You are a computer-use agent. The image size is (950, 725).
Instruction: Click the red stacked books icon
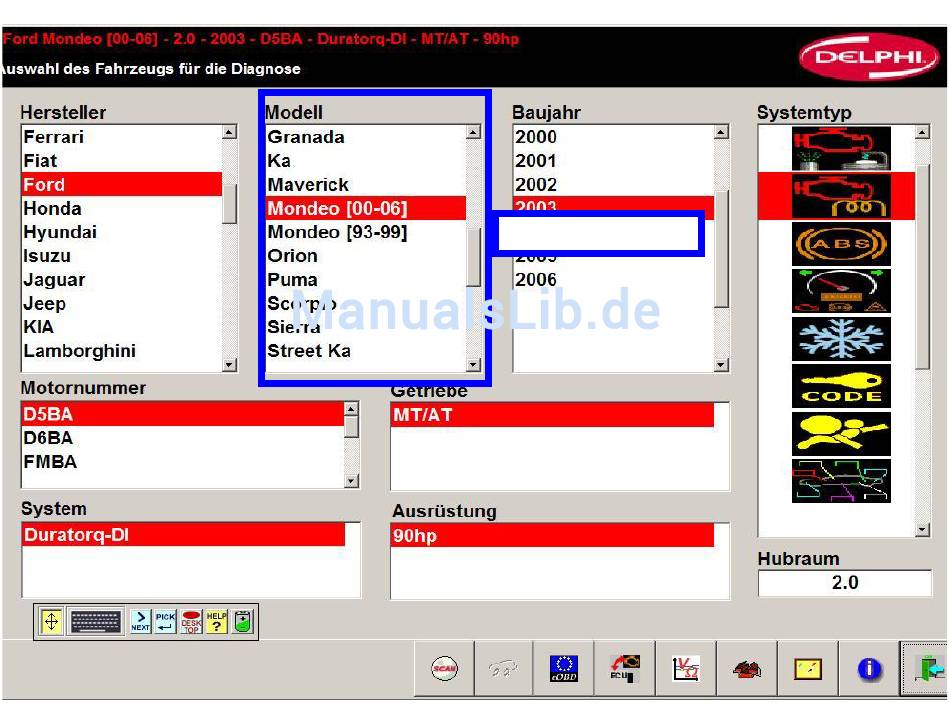pyautogui.click(x=747, y=669)
